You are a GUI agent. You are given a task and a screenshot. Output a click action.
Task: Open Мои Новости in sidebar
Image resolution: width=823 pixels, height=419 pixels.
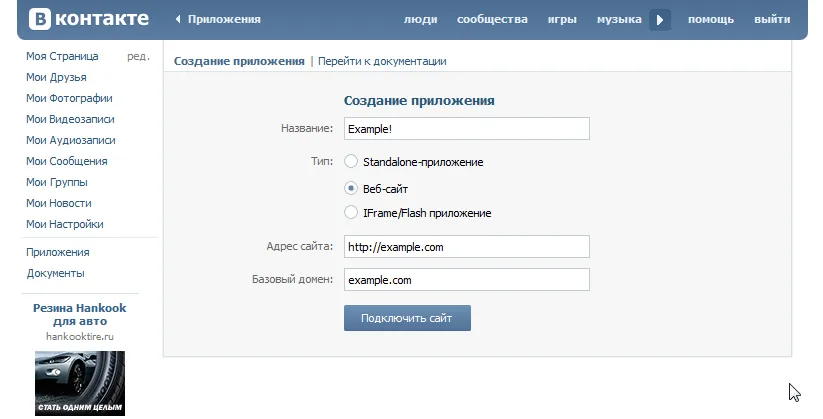59,203
